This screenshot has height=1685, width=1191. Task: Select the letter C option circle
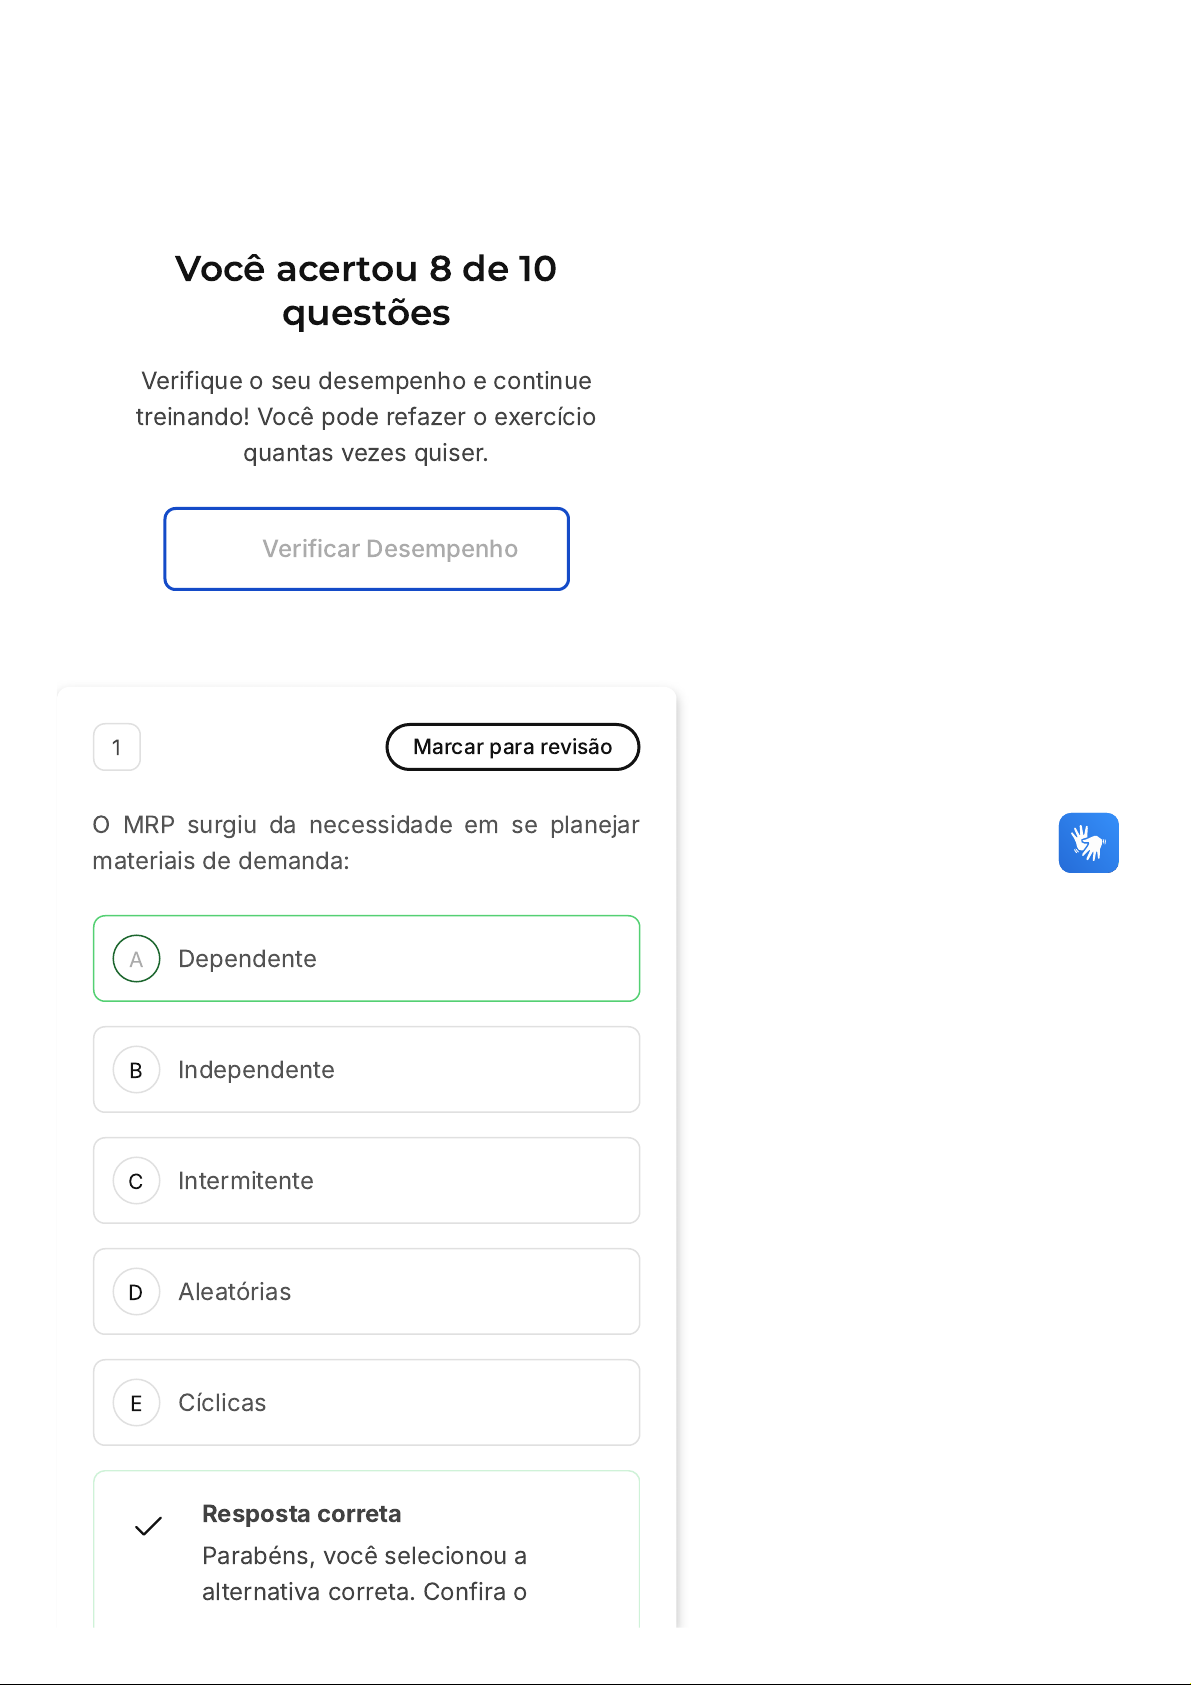pyautogui.click(x=137, y=1181)
